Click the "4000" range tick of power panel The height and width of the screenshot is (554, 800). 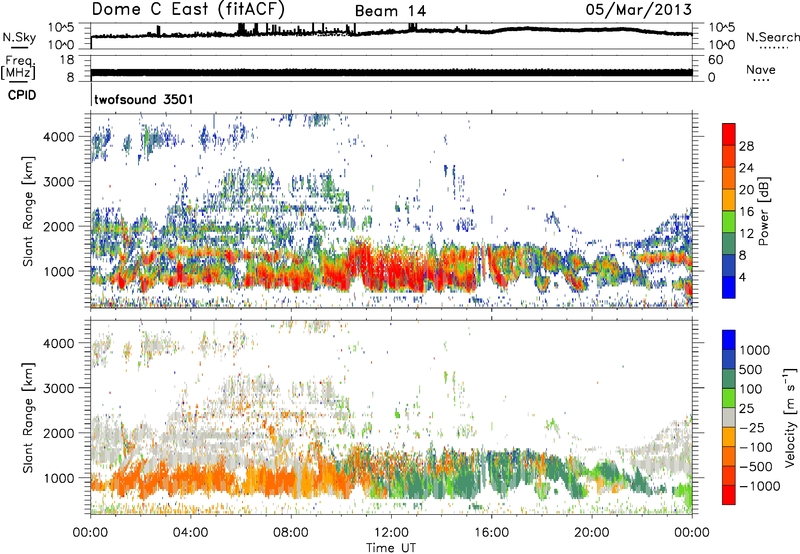pos(59,137)
